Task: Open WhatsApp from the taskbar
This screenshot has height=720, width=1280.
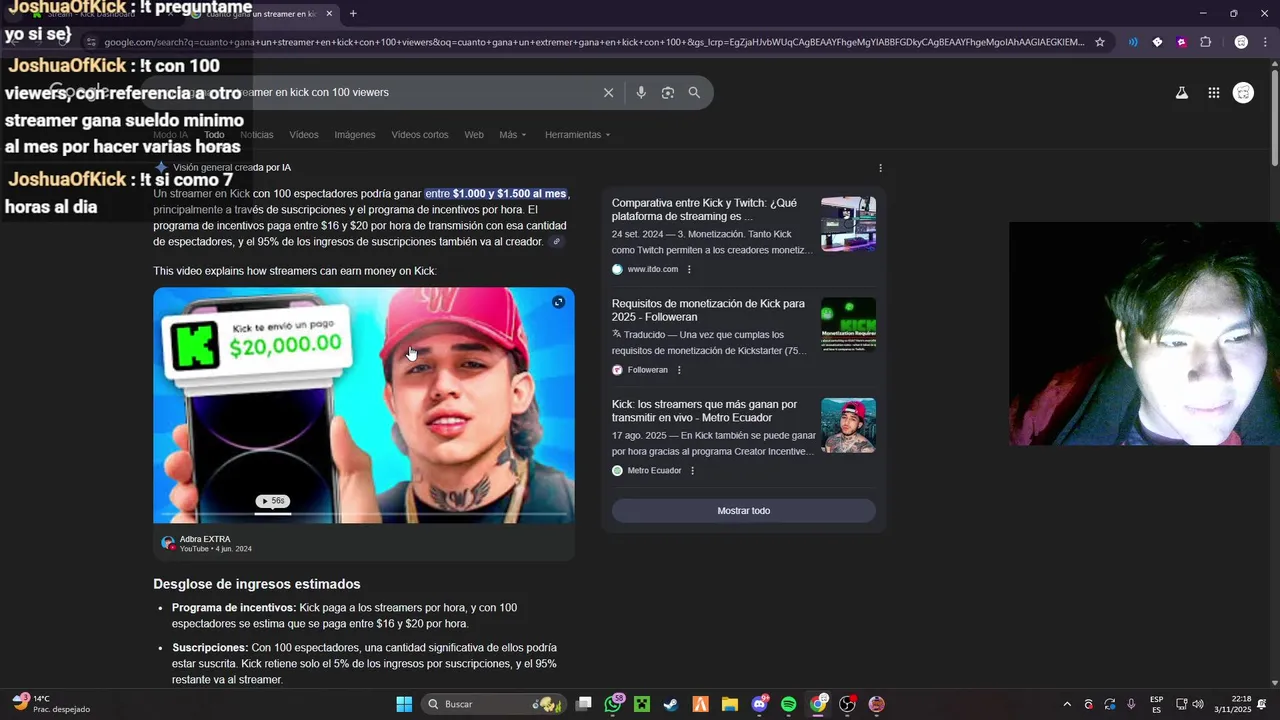Action: point(613,704)
